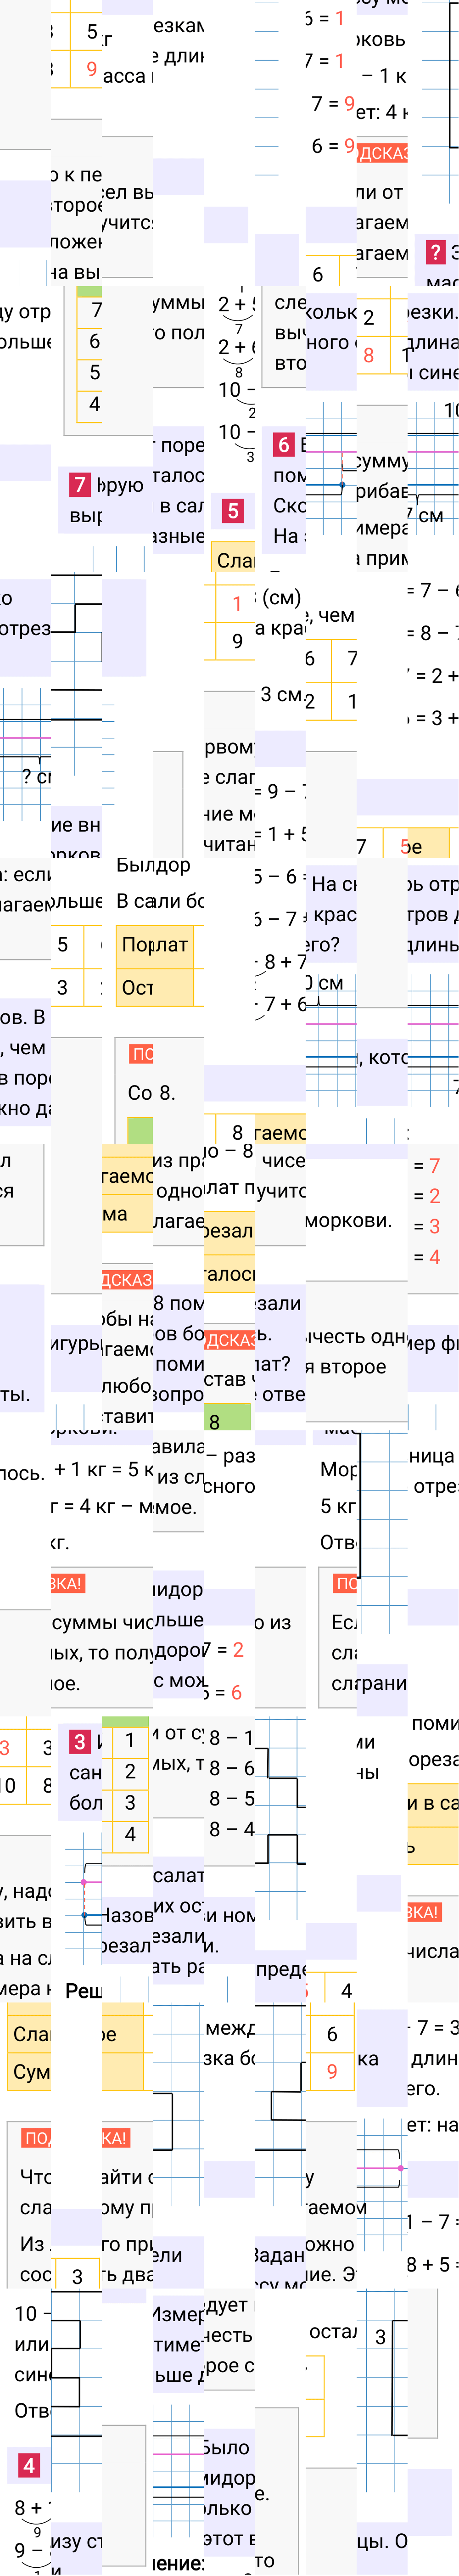Select the text "Со 8."
This screenshot has width=459, height=2576.
tap(151, 1092)
